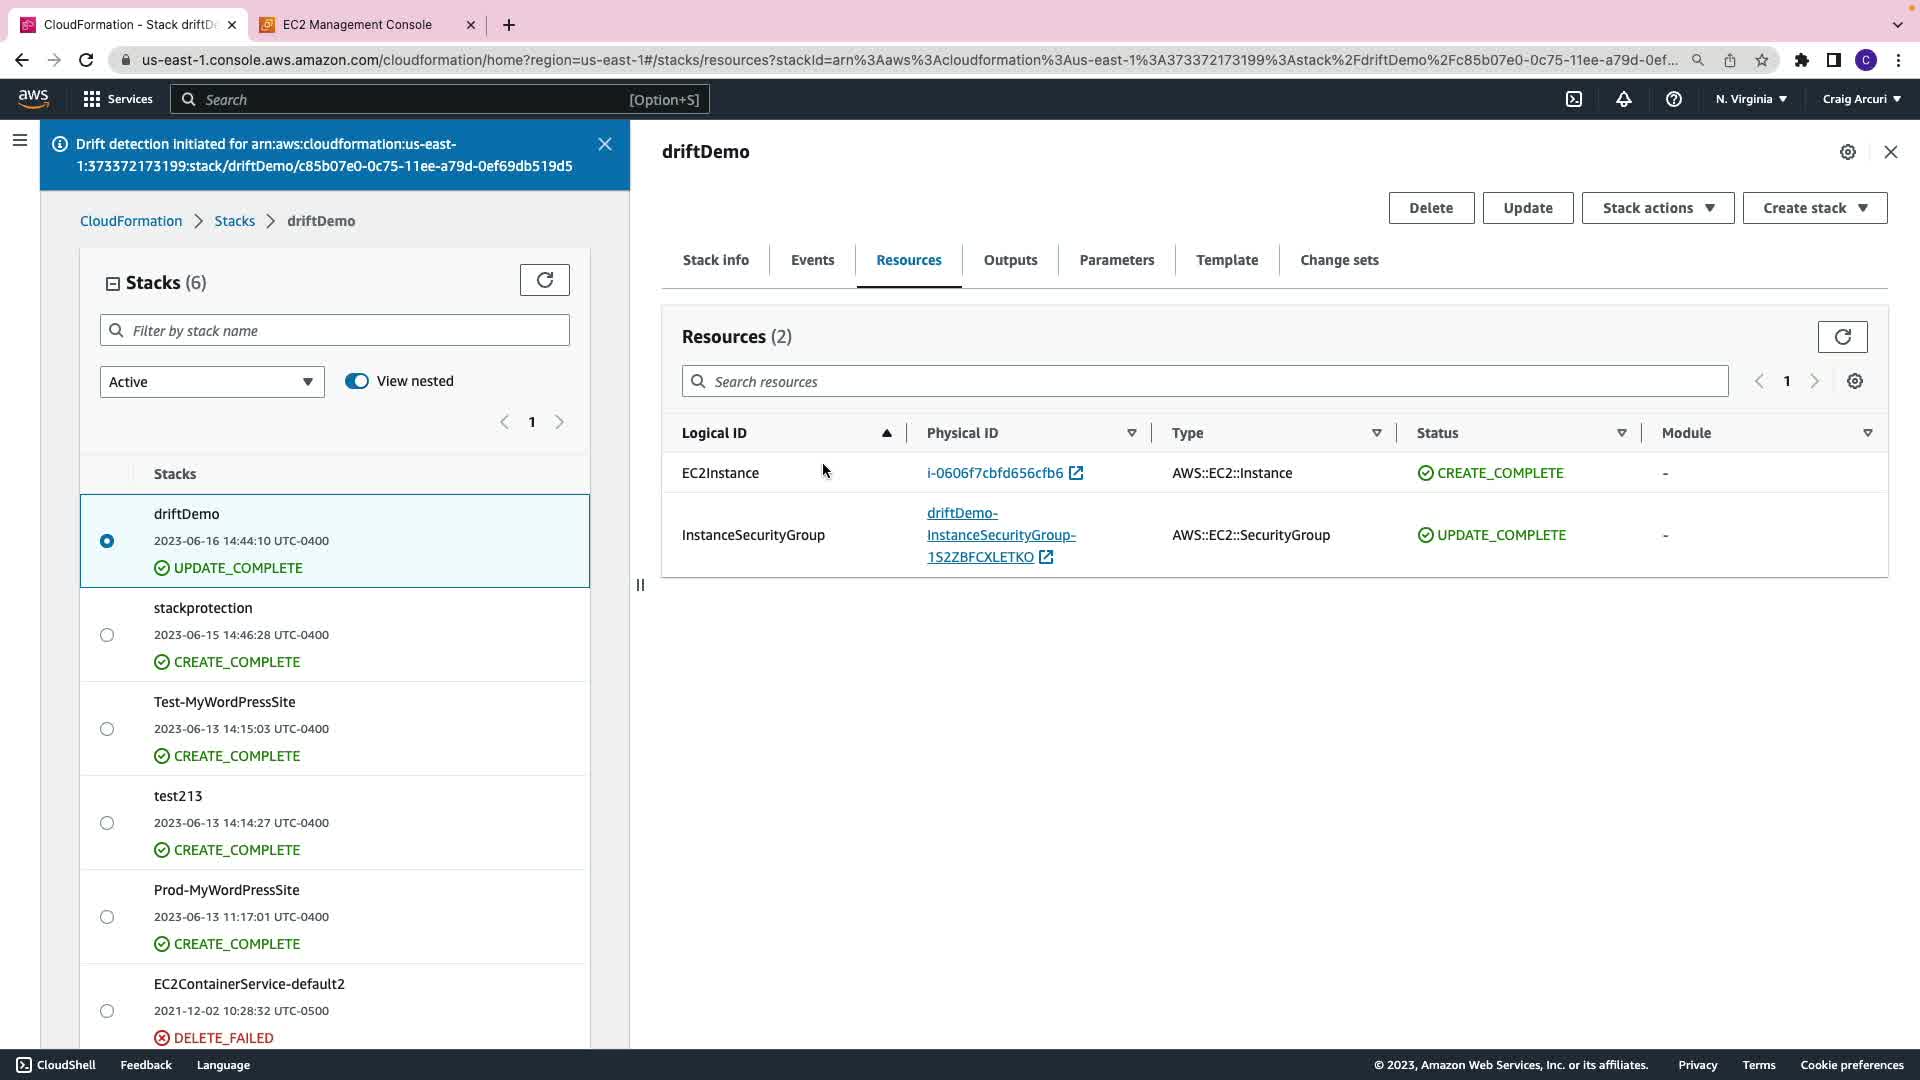Viewport: 1920px width, 1080px height.
Task: Click the help question mark icon
Action: (1673, 99)
